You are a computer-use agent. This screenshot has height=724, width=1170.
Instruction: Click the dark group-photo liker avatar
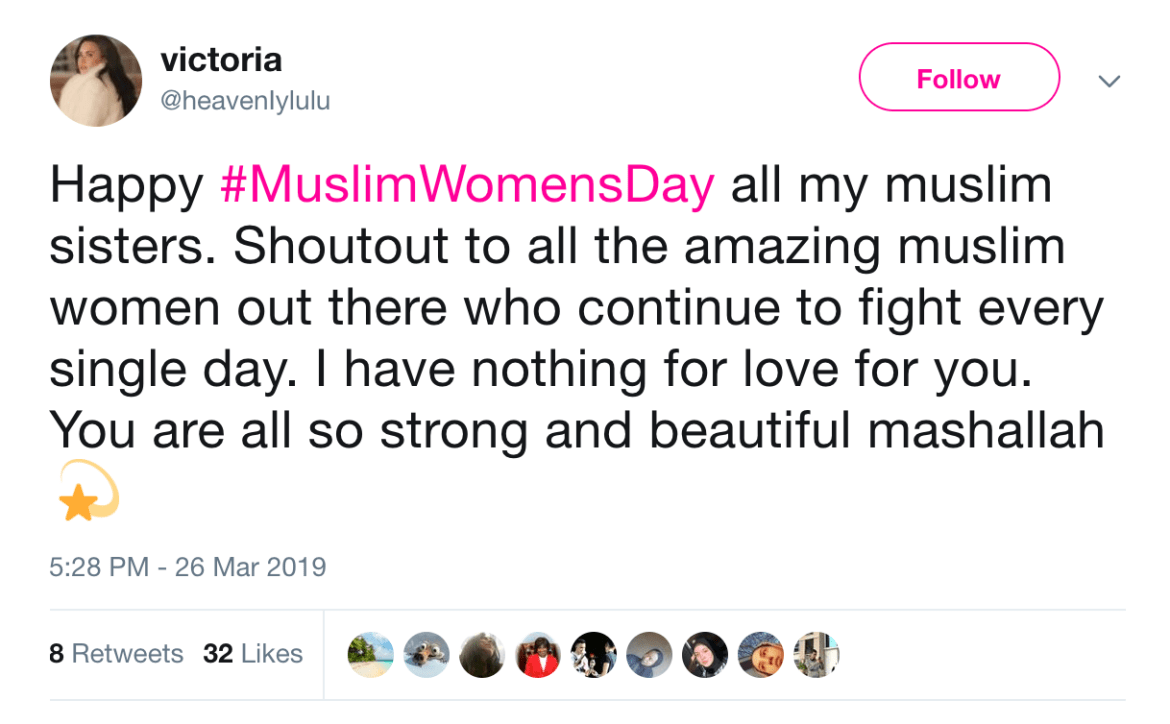[x=594, y=655]
